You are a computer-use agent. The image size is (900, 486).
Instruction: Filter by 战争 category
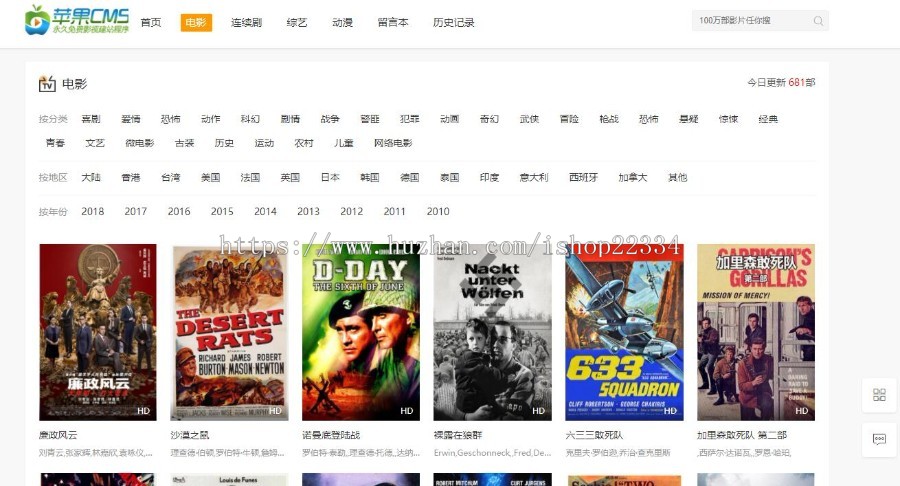(330, 119)
